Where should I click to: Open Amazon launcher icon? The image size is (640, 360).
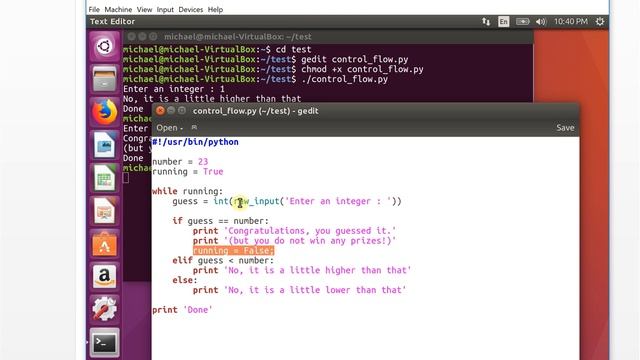point(104,277)
